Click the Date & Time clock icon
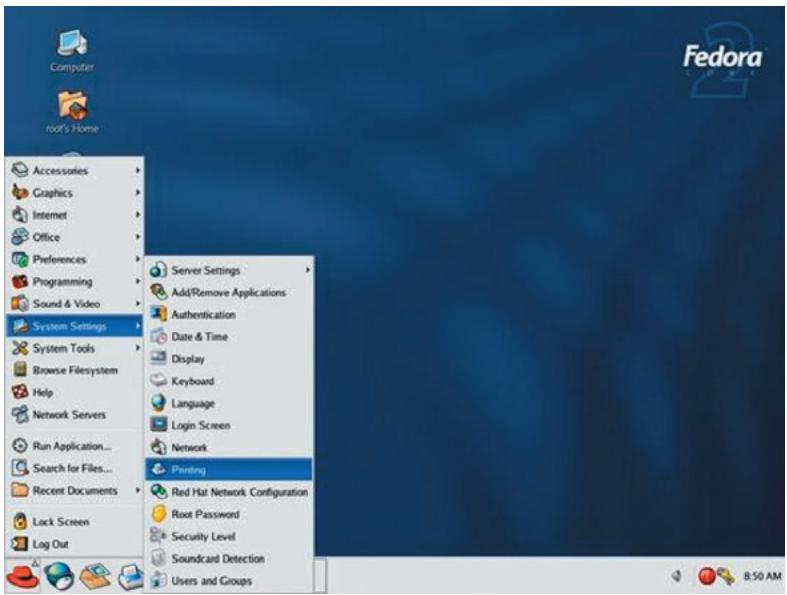The width and height of the screenshot is (787, 595). 159,336
